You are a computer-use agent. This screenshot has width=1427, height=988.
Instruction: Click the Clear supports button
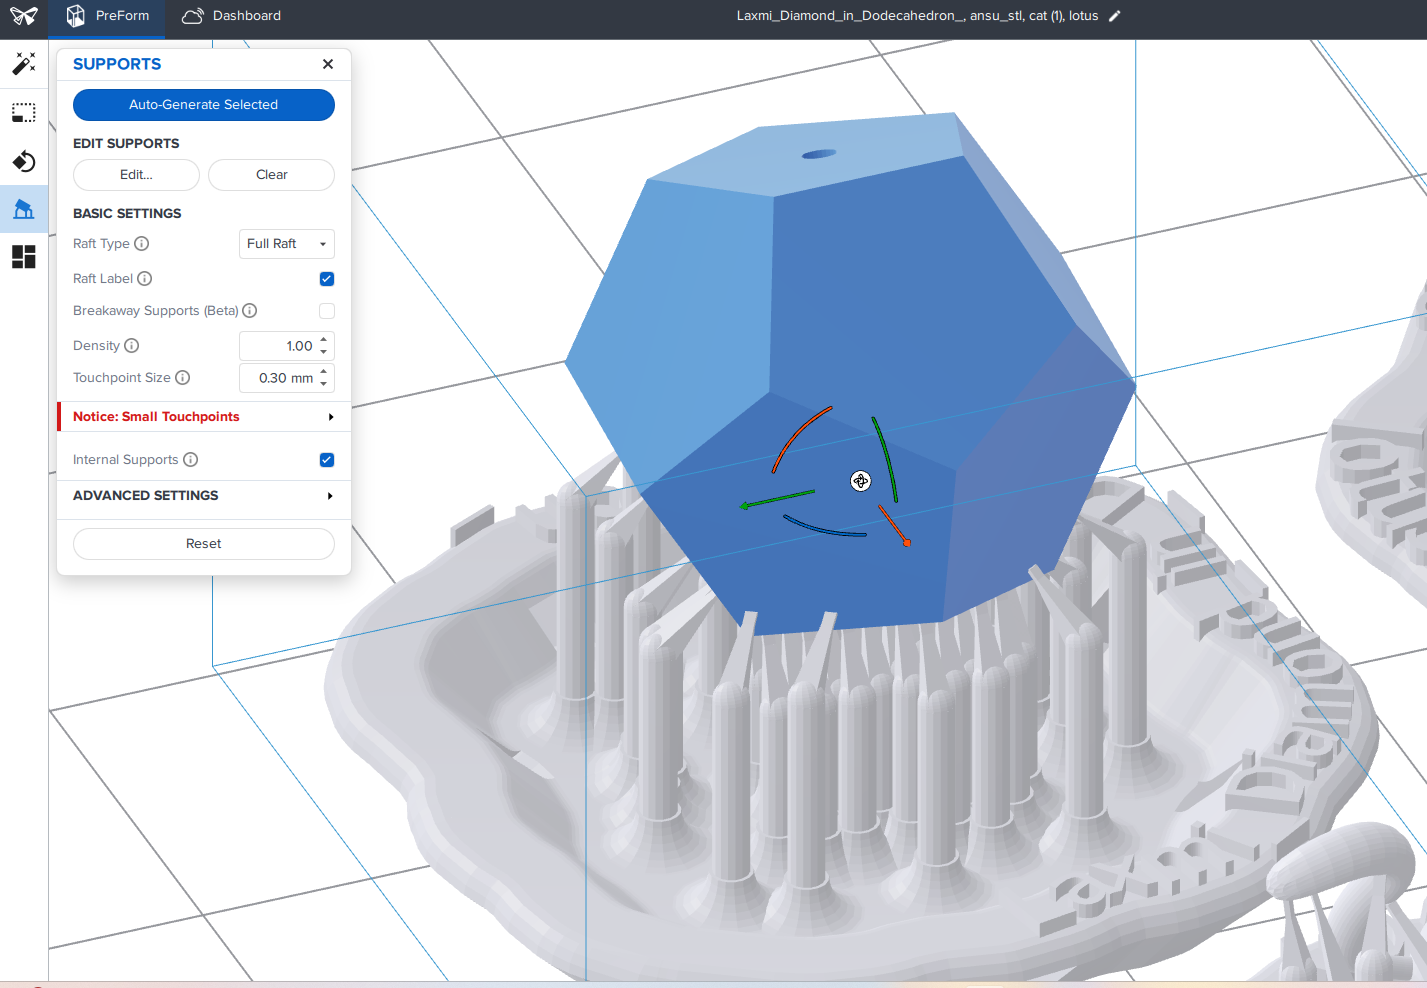[272, 175]
